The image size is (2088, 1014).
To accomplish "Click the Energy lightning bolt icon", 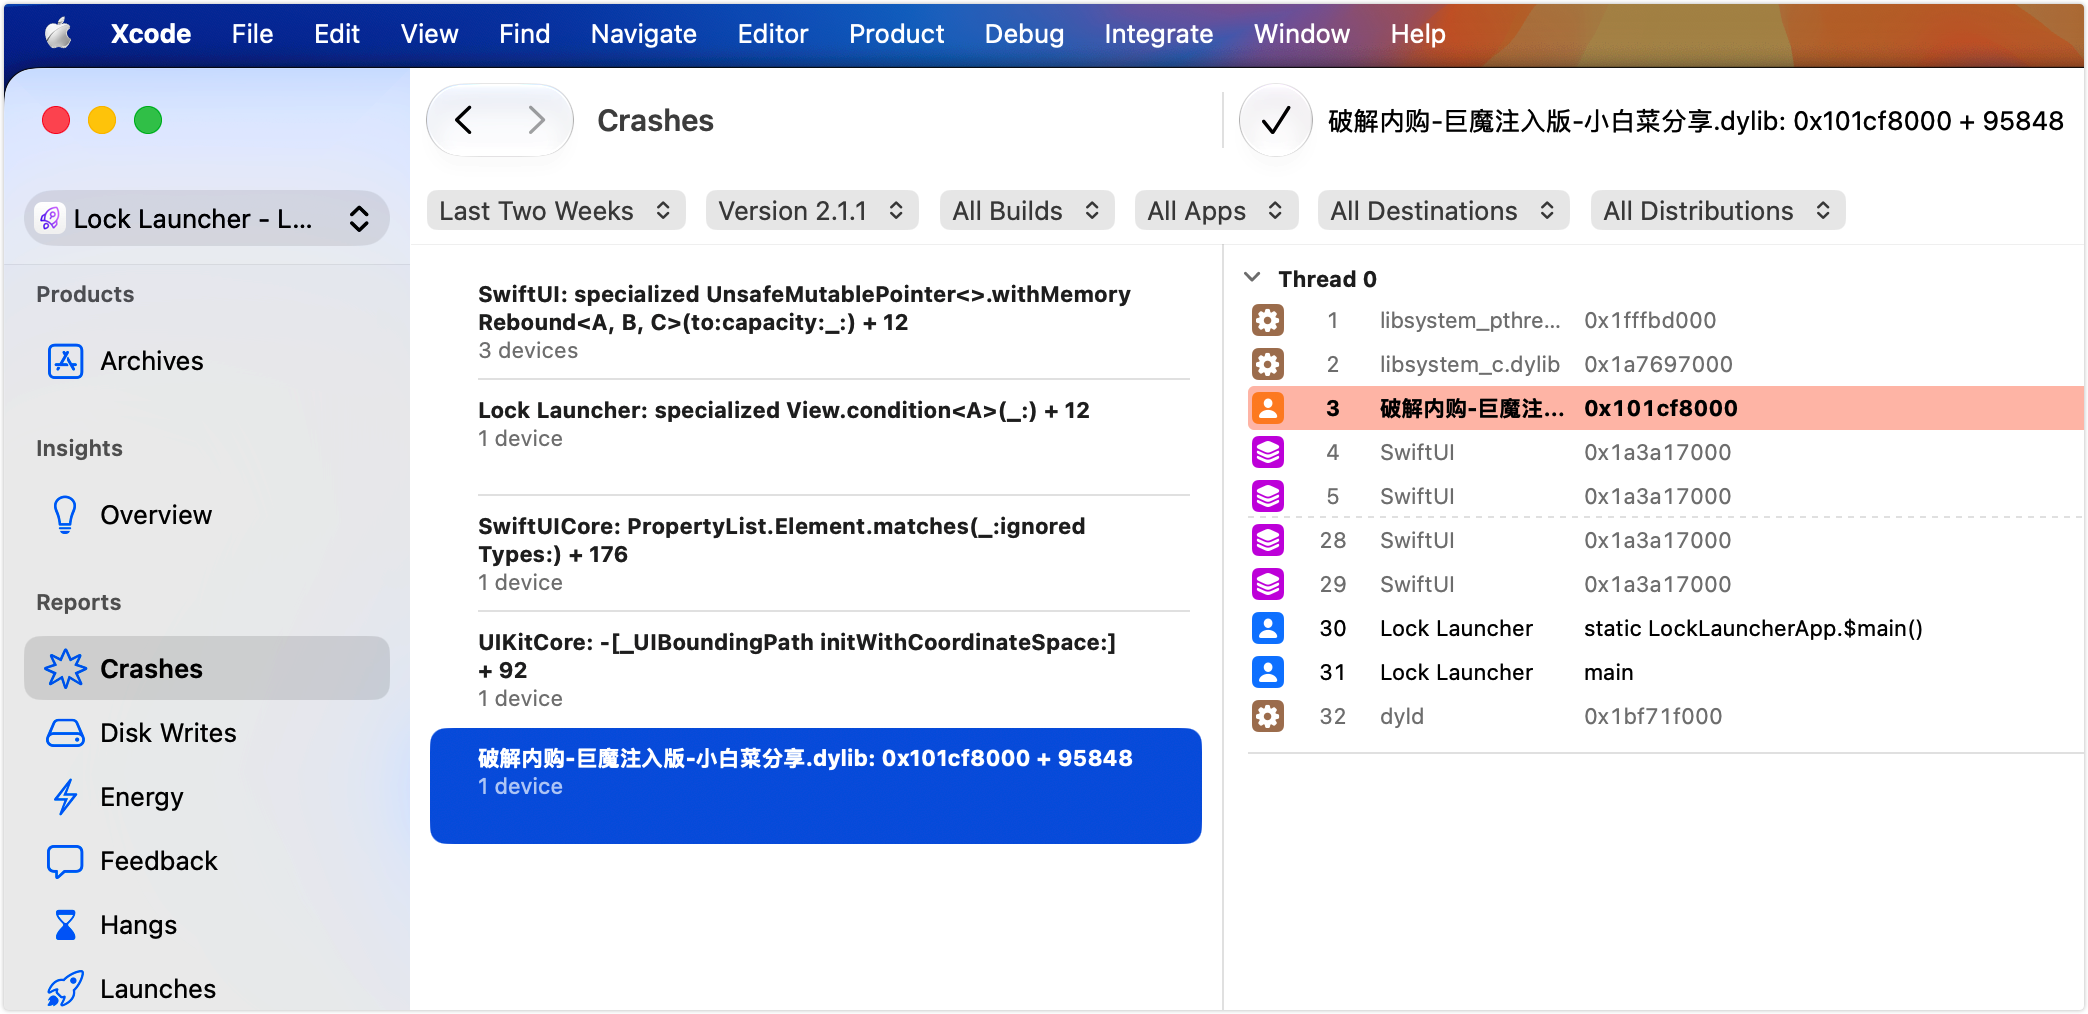I will (66, 797).
